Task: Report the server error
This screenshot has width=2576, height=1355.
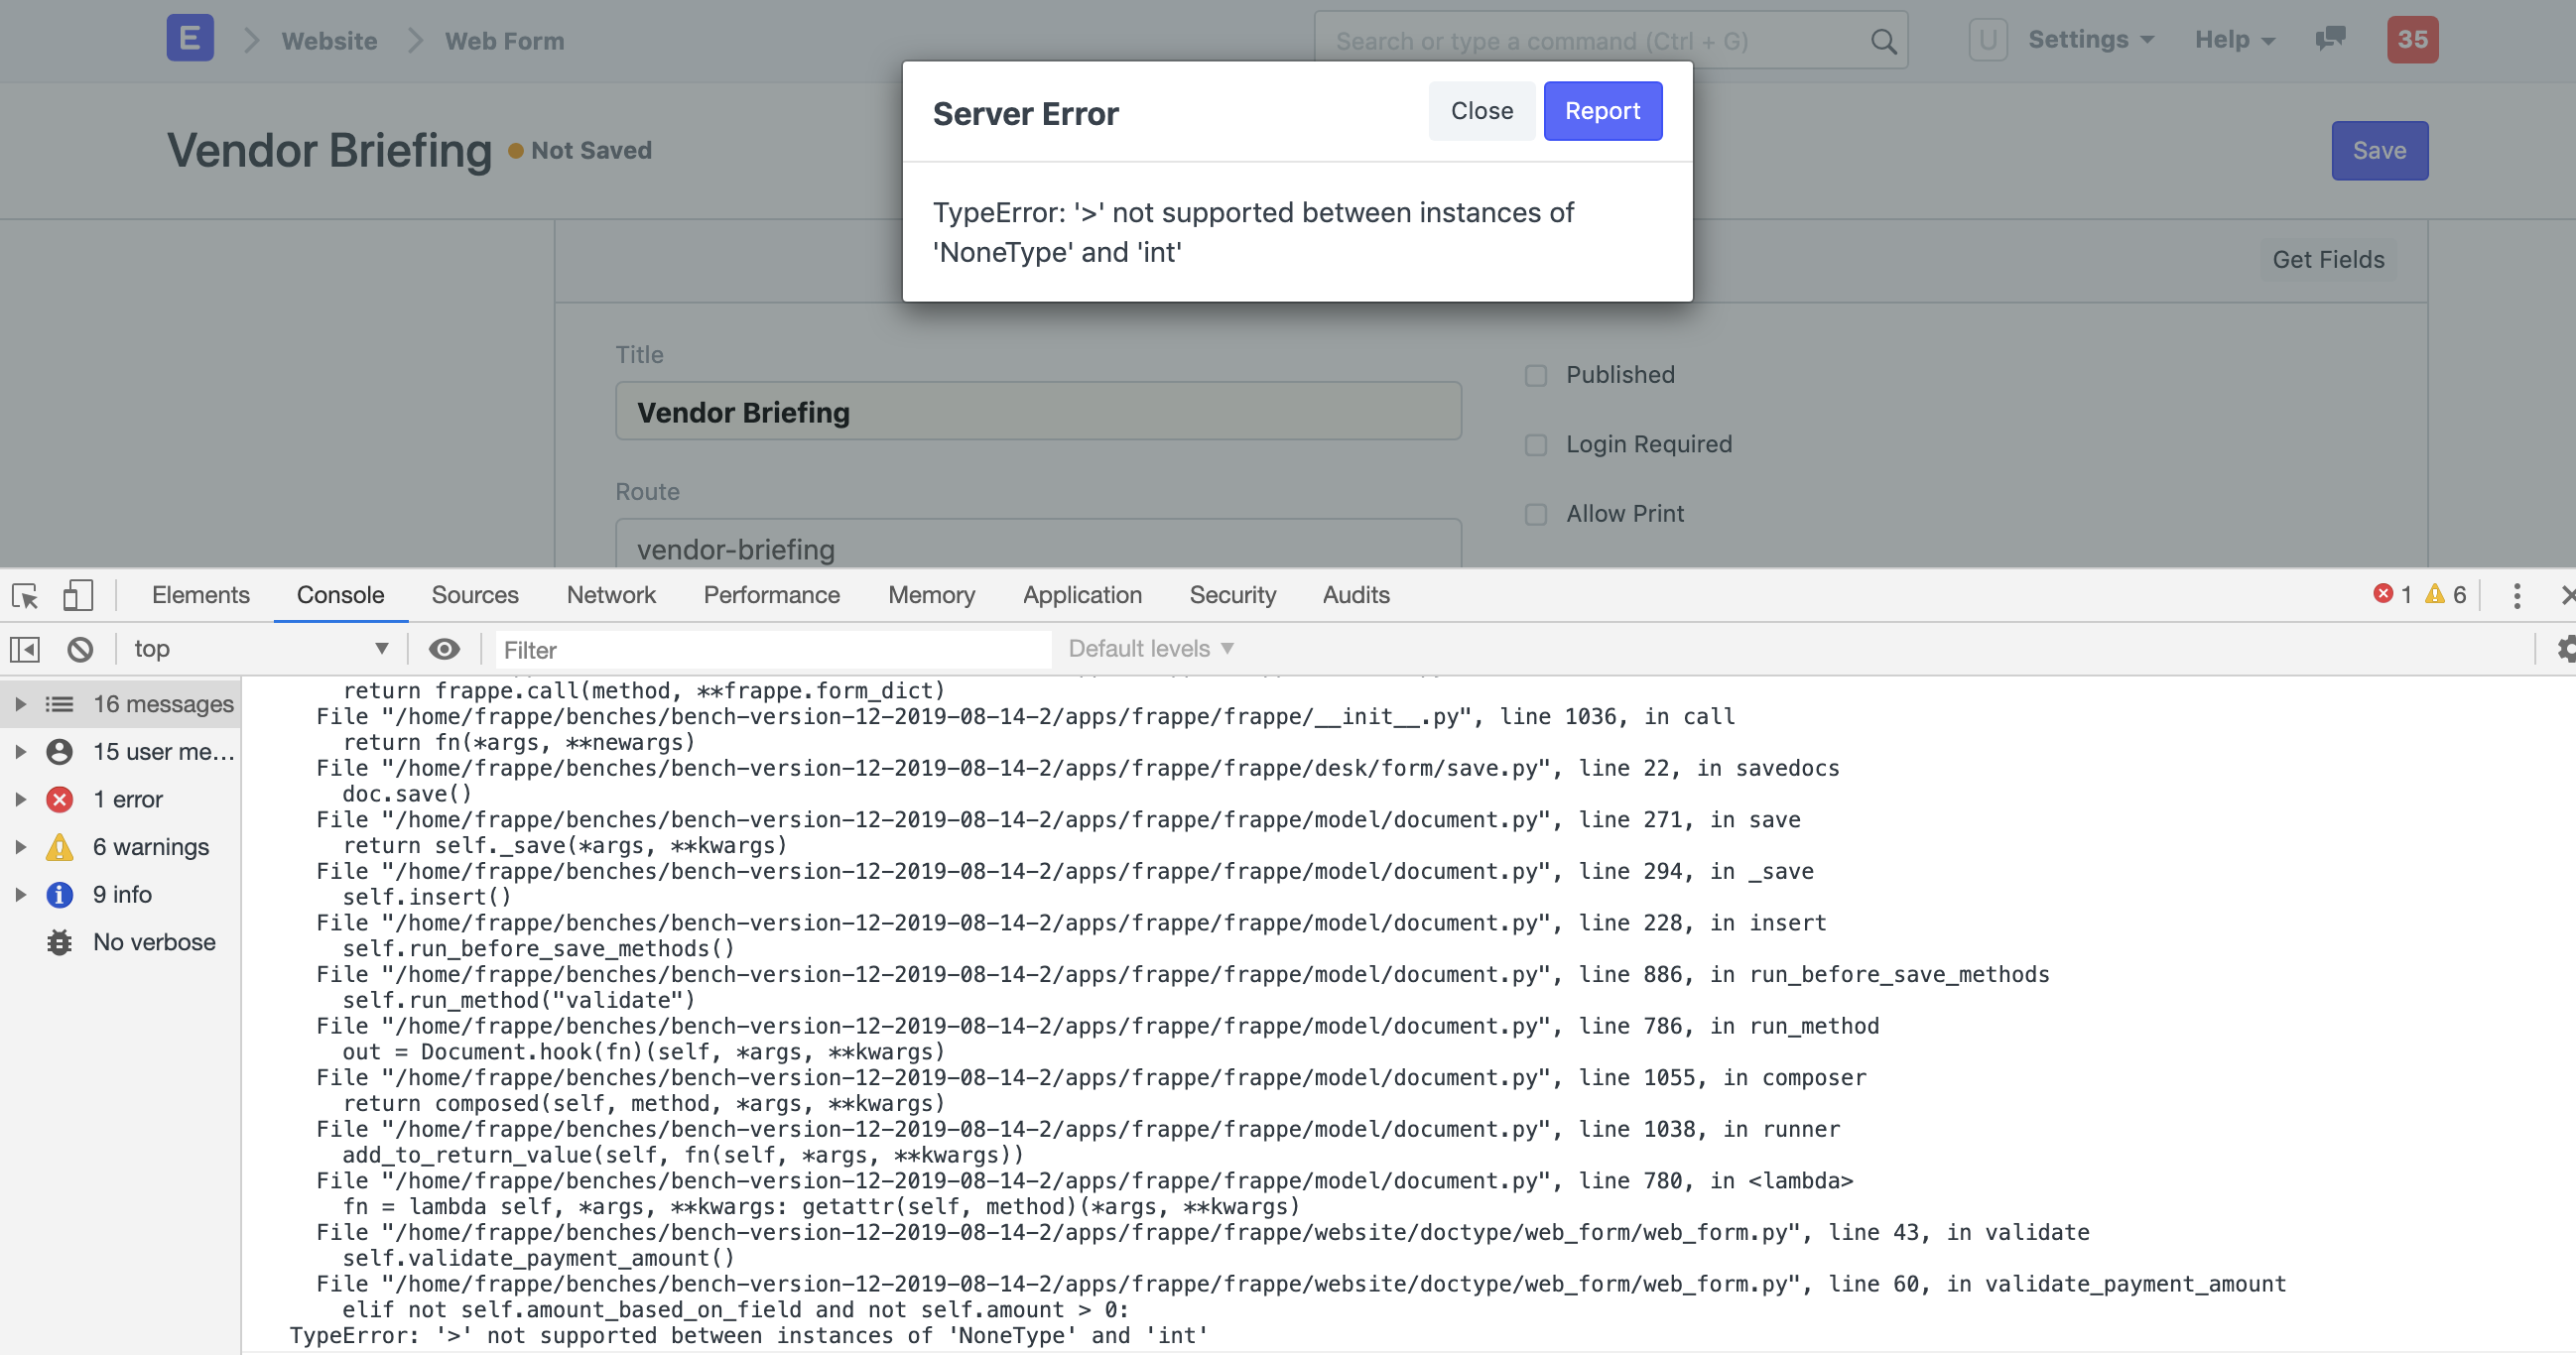Action: click(x=1602, y=111)
